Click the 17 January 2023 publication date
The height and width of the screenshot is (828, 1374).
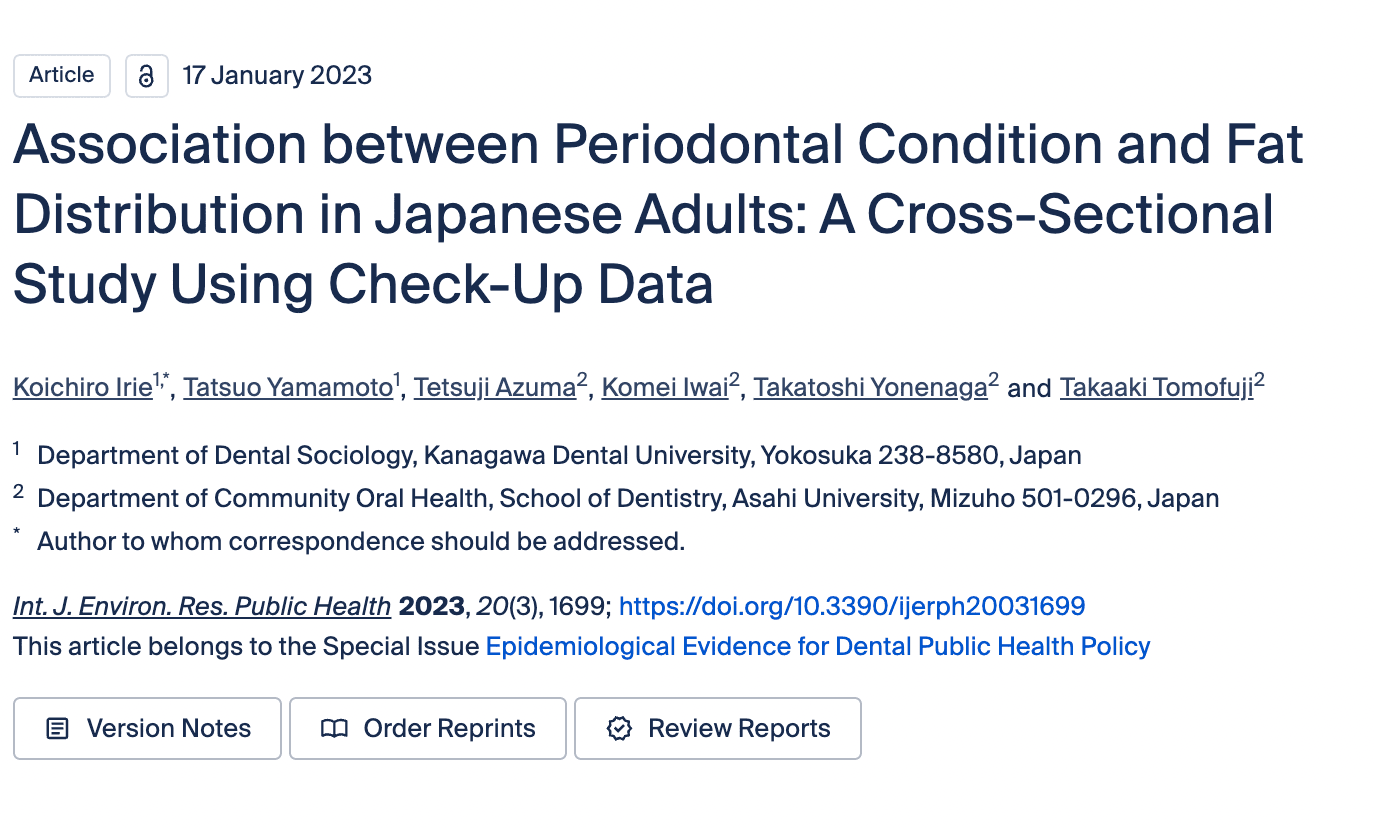click(277, 76)
